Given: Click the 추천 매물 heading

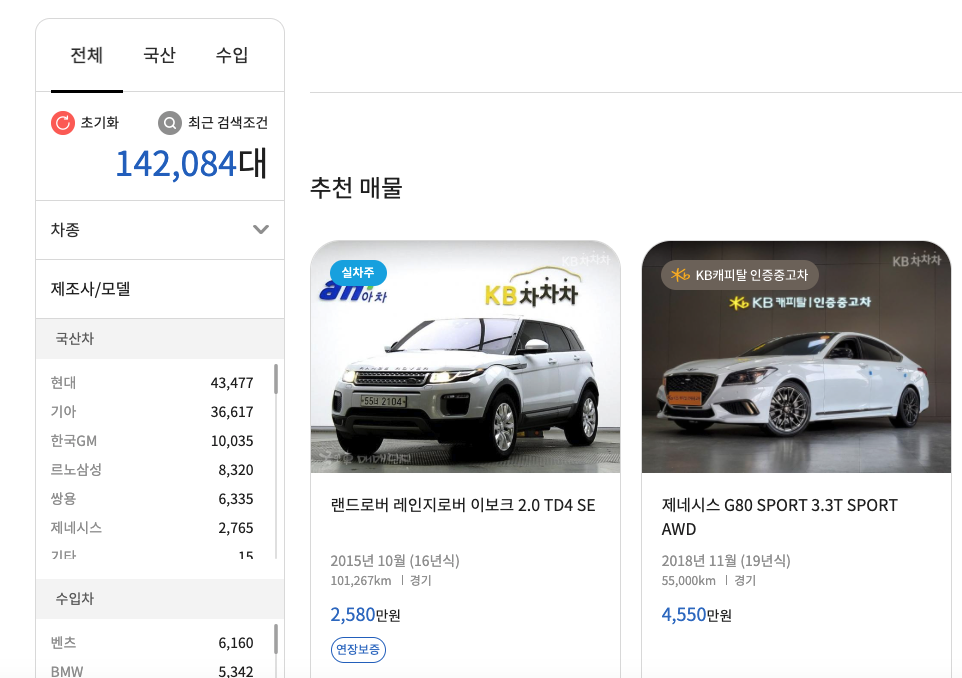Looking at the screenshot, I should (x=356, y=188).
